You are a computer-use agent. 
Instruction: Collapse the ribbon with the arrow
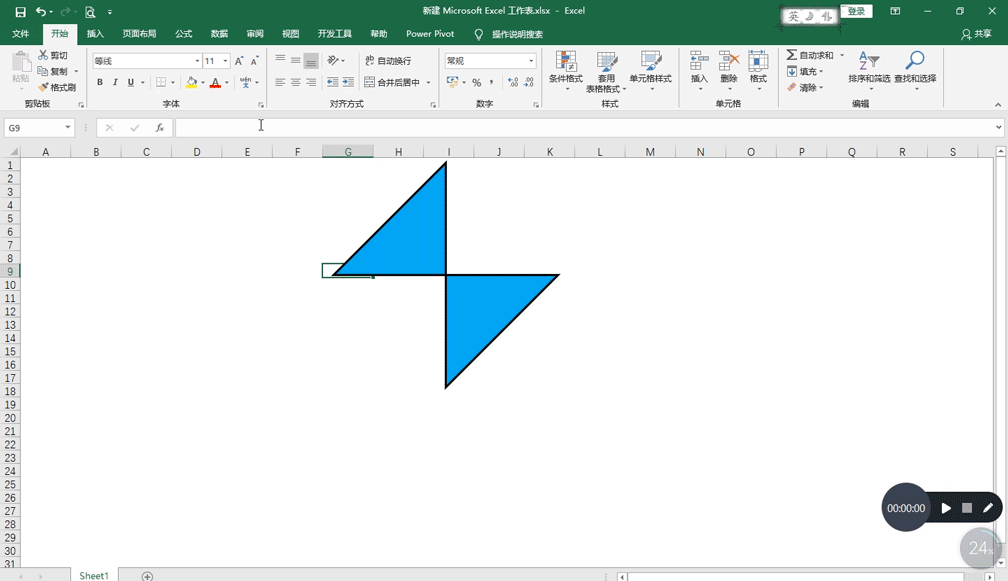998,105
